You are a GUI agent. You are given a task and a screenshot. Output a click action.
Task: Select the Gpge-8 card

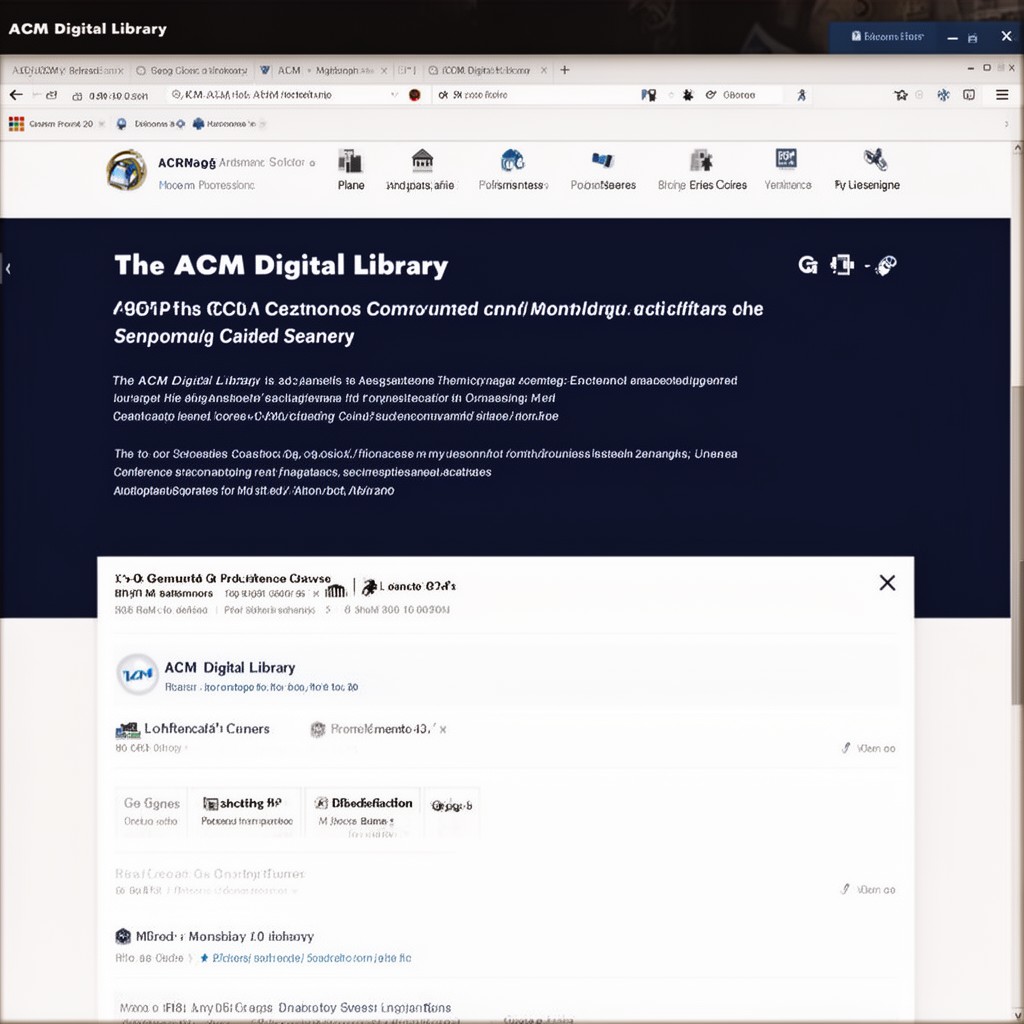452,812
